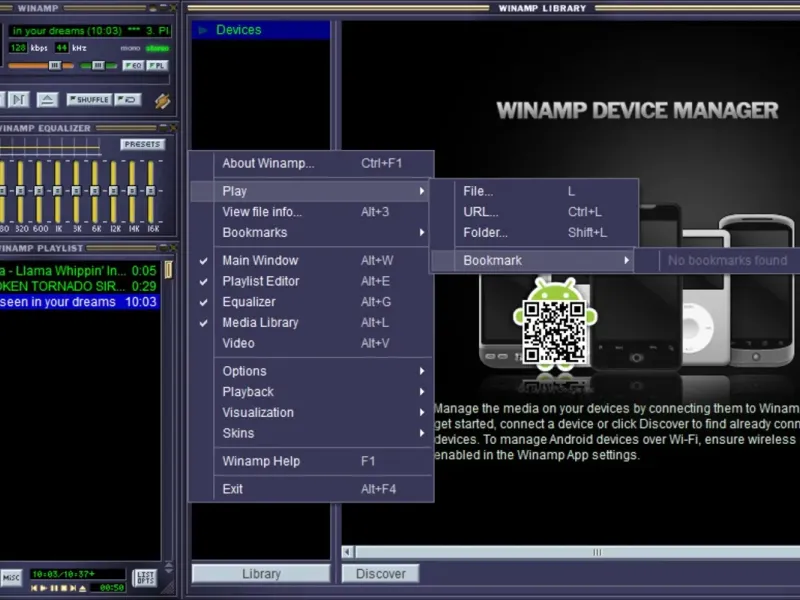Click the playlist mini eject button

[83, 588]
